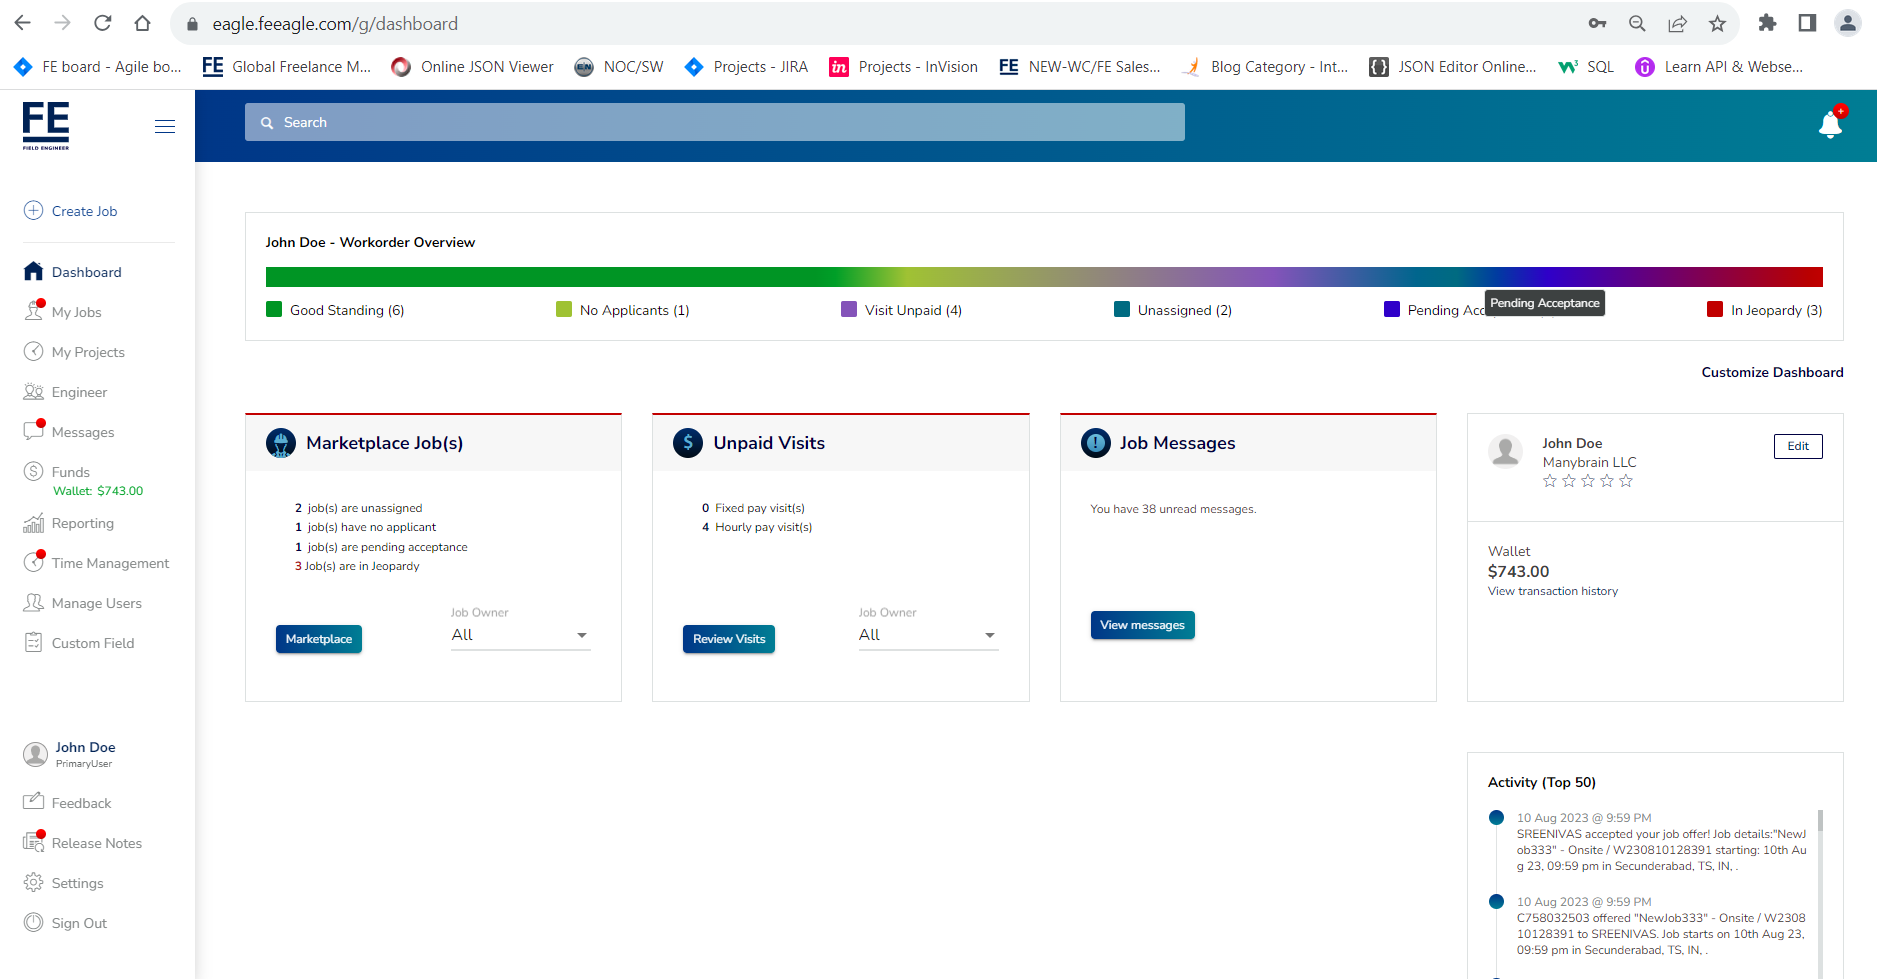
Task: Click the Manage Users icon
Action: click(33, 602)
